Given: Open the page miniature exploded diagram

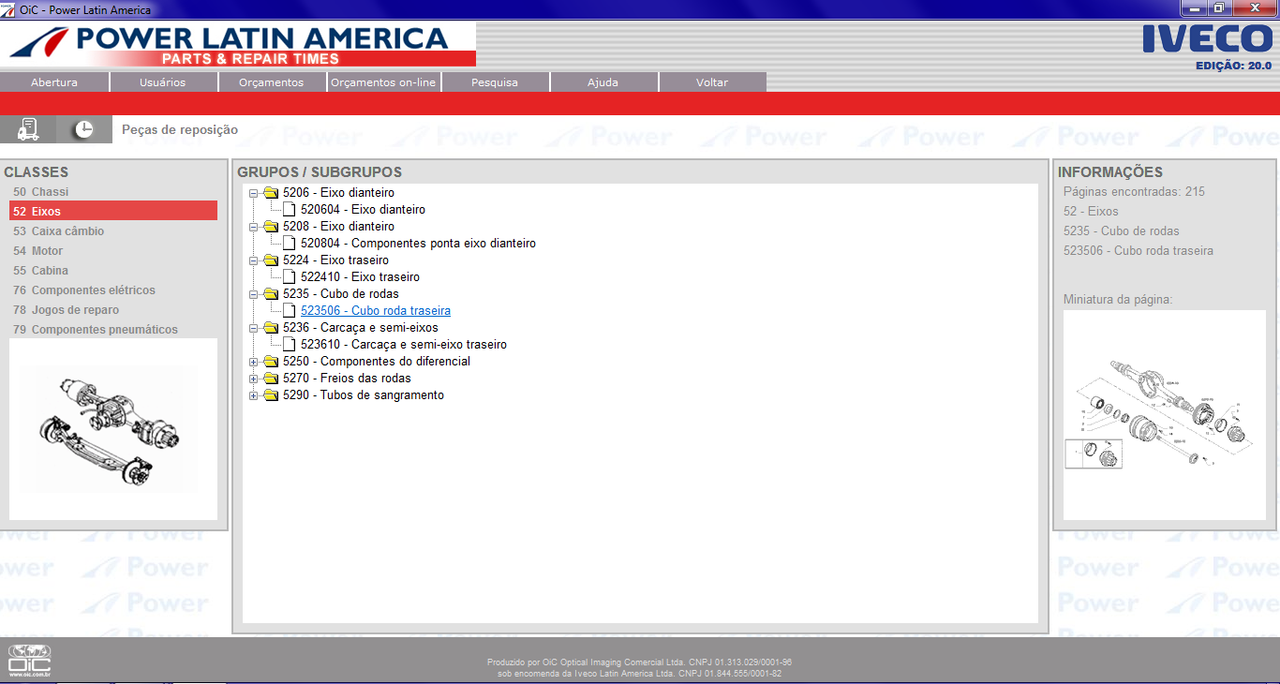Looking at the screenshot, I should [1164, 415].
